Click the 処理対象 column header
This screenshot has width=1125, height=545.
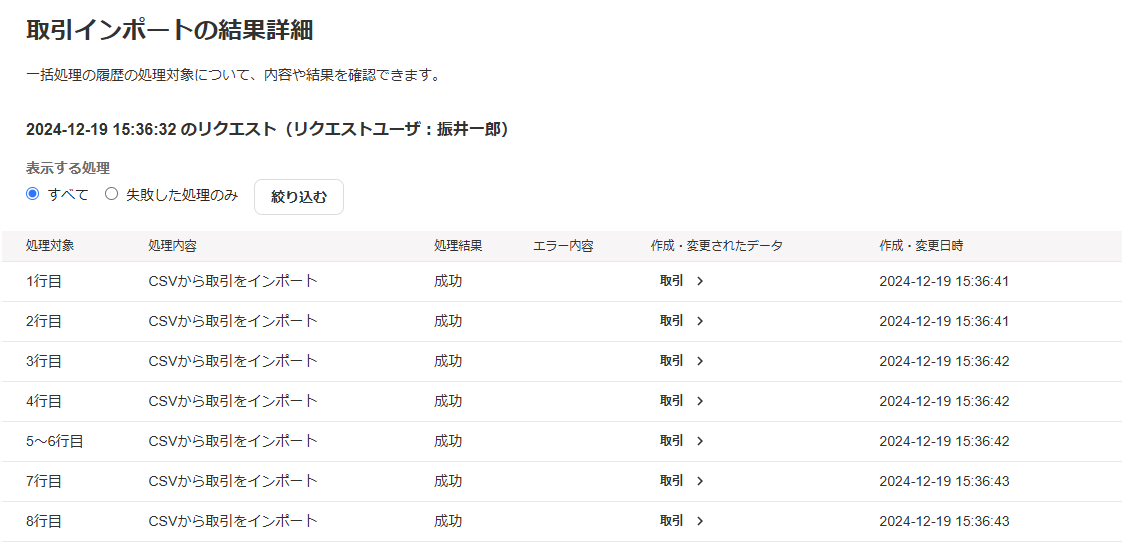click(x=50, y=246)
